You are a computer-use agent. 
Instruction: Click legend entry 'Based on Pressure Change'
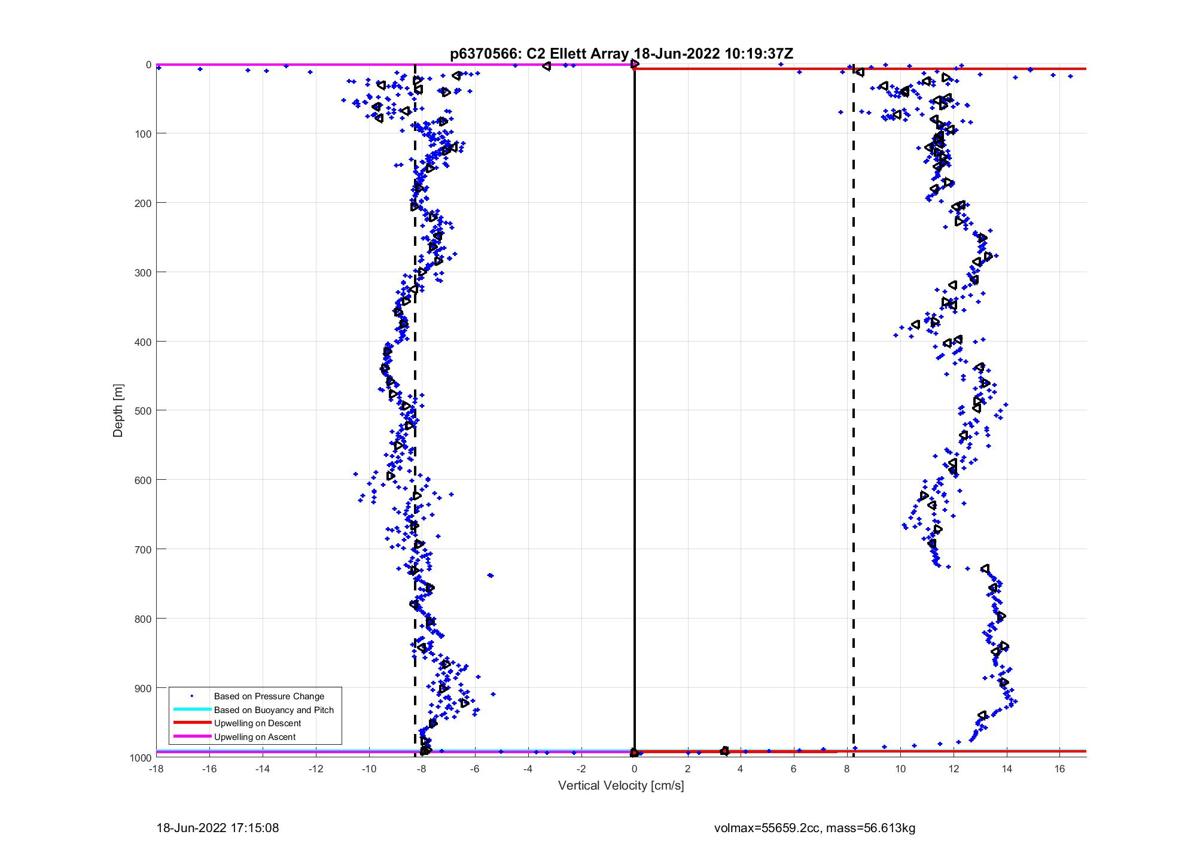[x=269, y=695]
